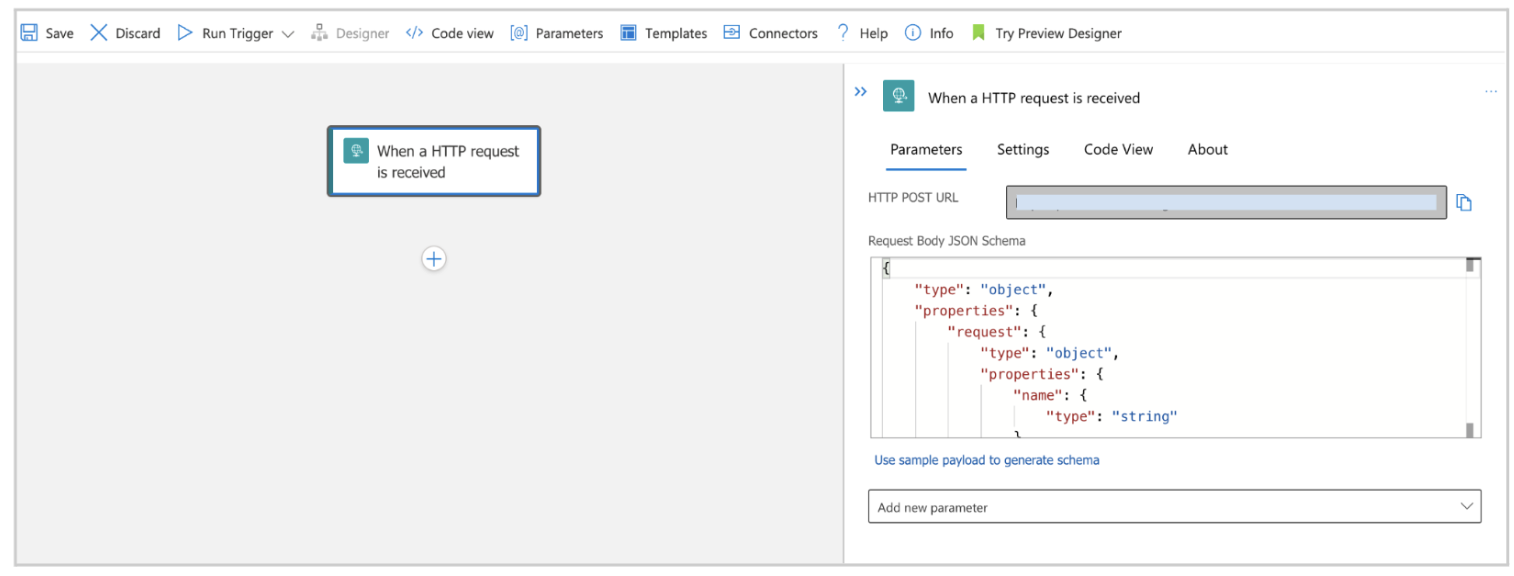Image resolution: width=1514 pixels, height=576 pixels.
Task: Open the Templates gallery
Action: [x=663, y=33]
